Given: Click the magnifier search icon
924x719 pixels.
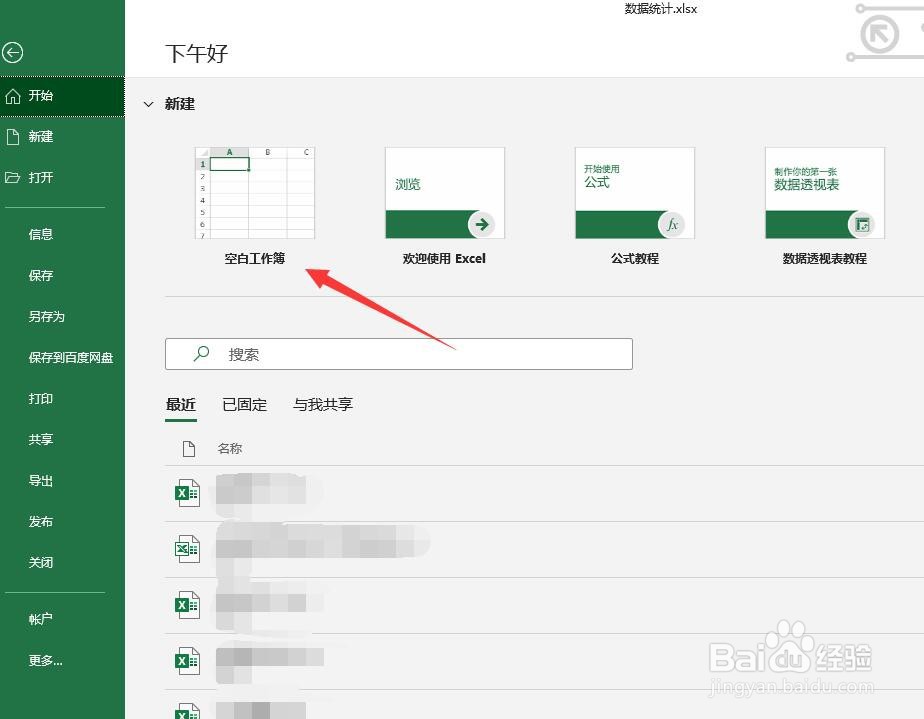Looking at the screenshot, I should pos(202,354).
